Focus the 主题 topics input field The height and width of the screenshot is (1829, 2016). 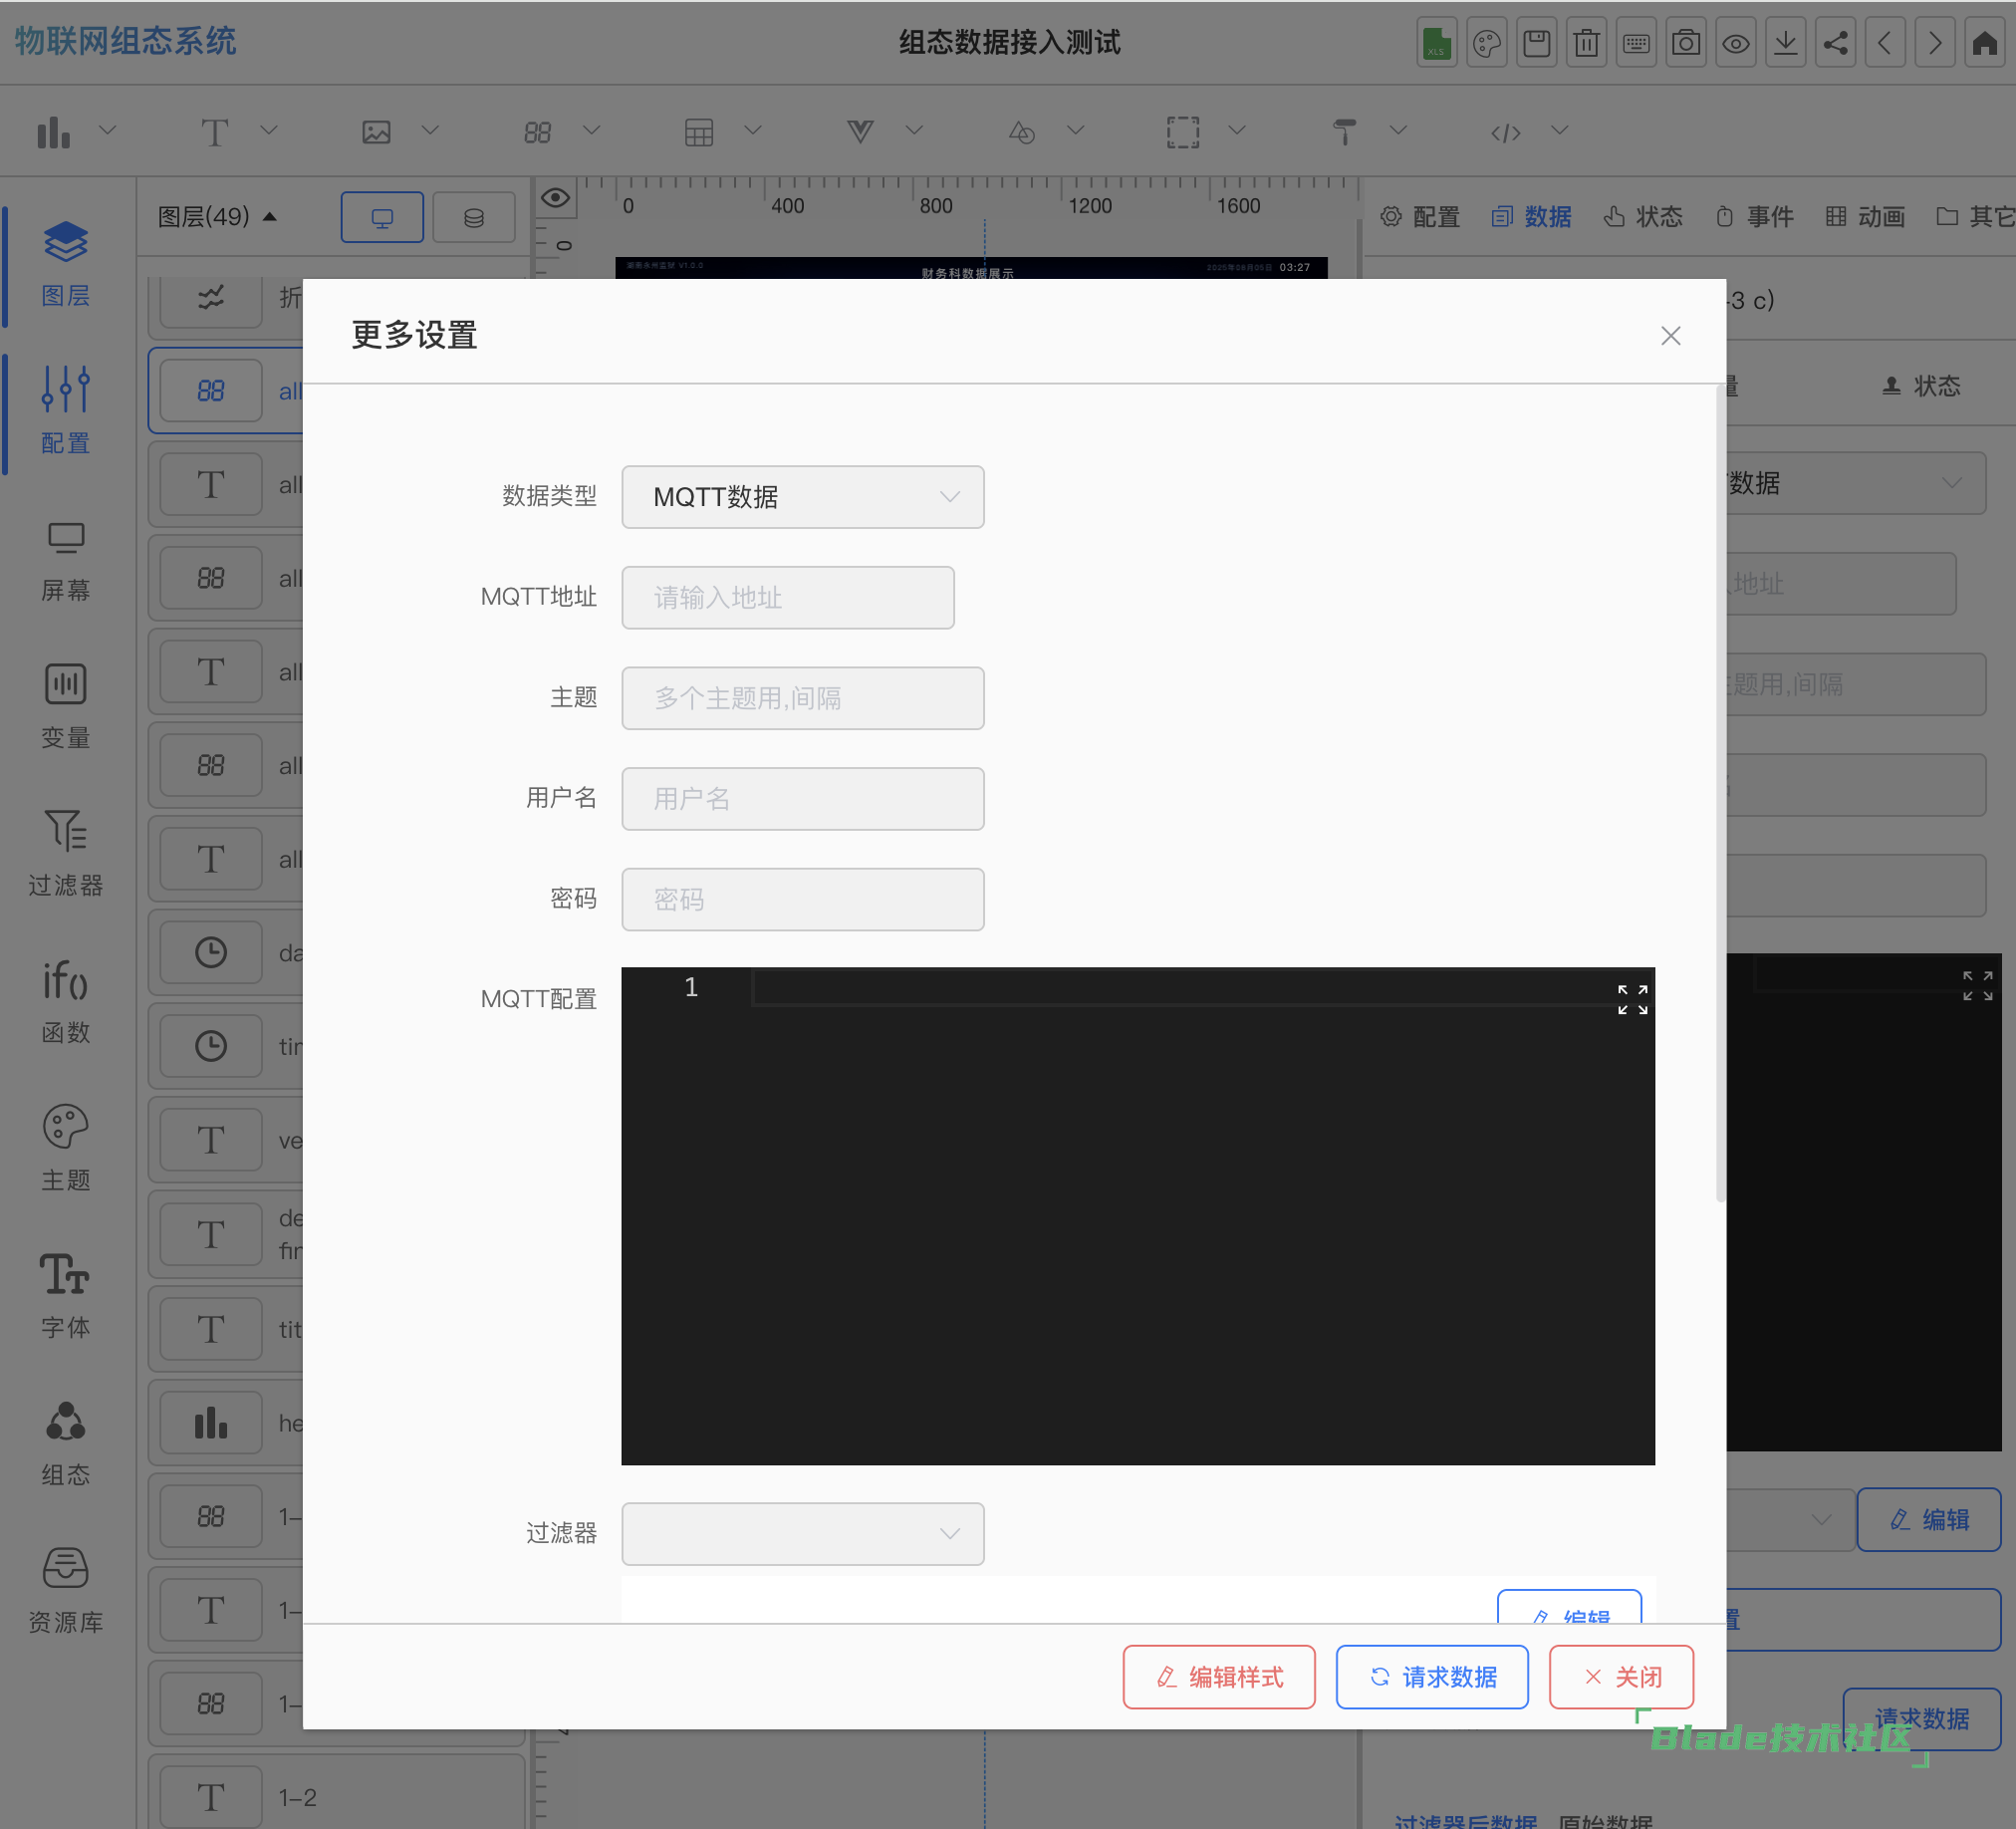pyautogui.click(x=803, y=698)
